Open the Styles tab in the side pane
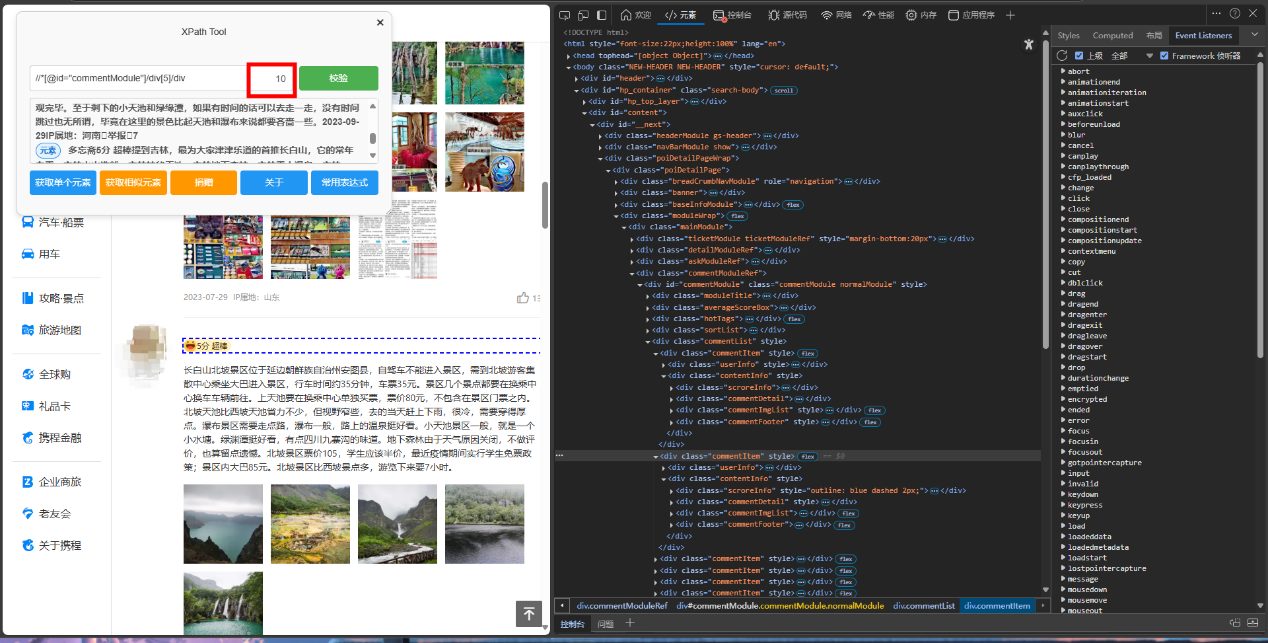The width and height of the screenshot is (1268, 643). tap(1069, 35)
